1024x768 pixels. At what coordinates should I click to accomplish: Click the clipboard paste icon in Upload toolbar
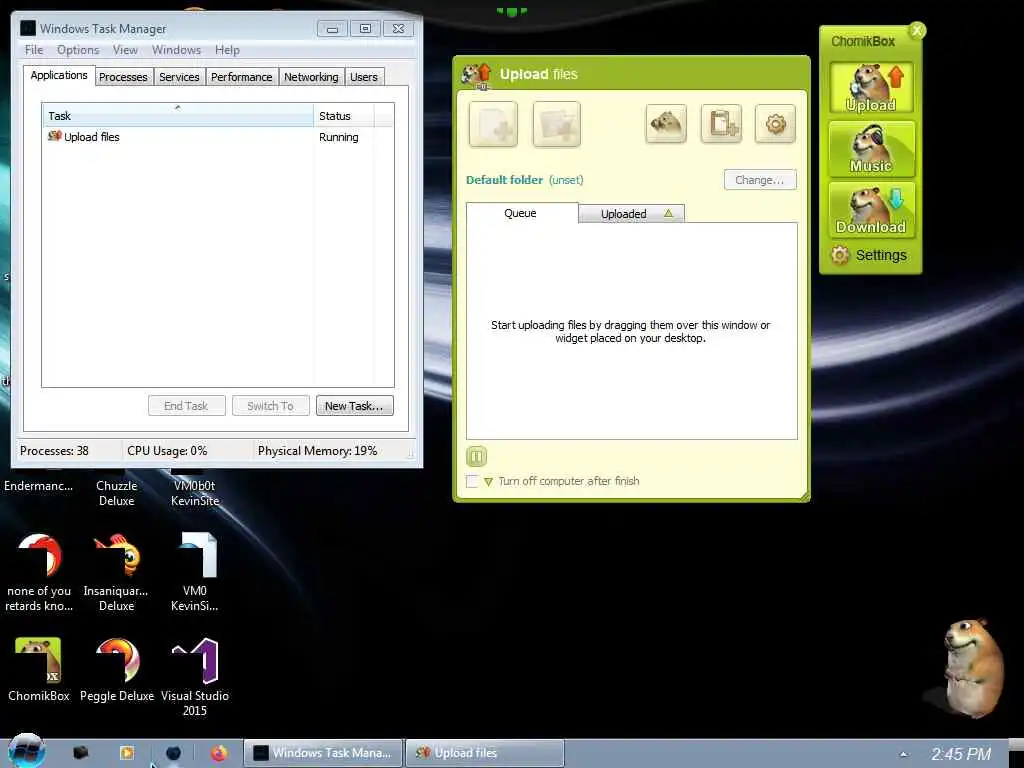pos(721,123)
